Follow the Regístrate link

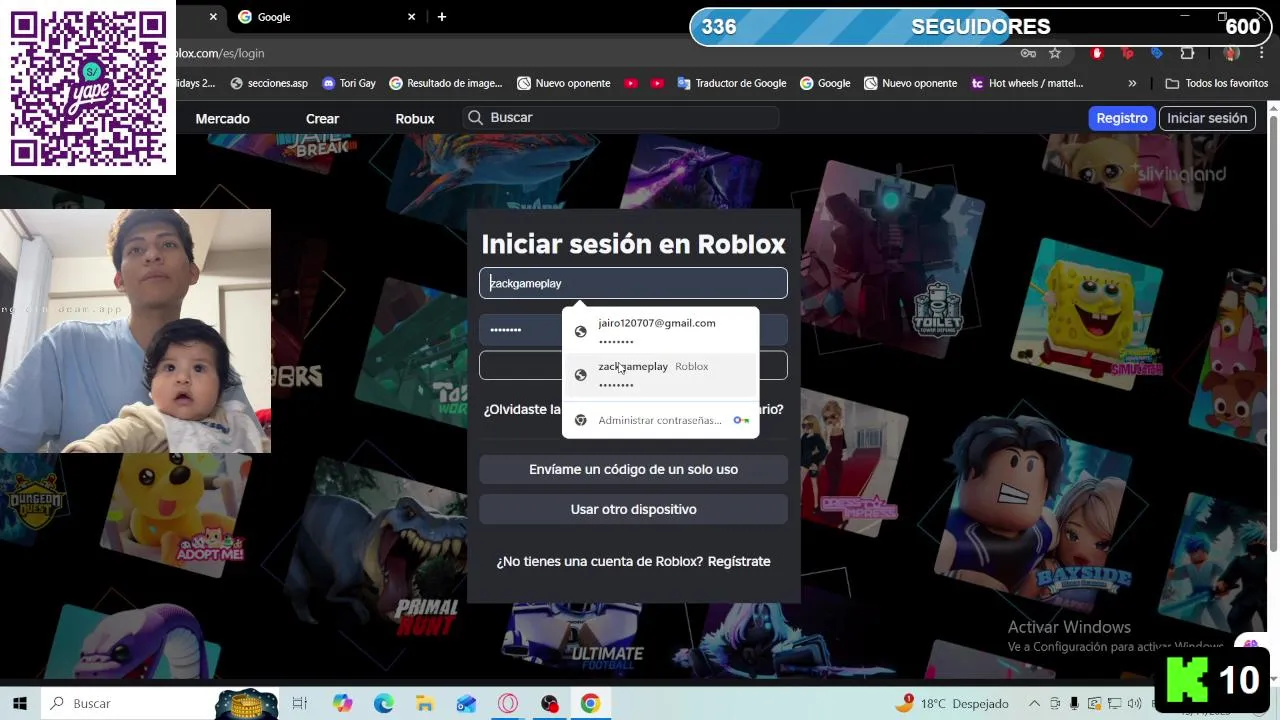739,561
